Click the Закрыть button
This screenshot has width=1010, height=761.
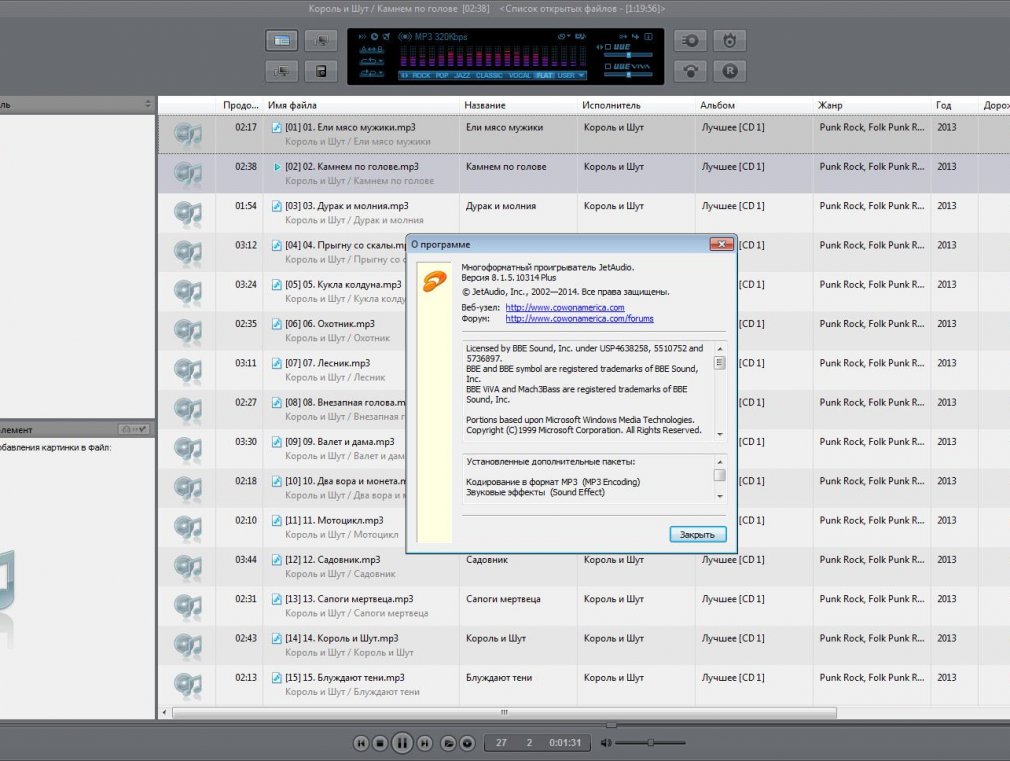pos(698,534)
